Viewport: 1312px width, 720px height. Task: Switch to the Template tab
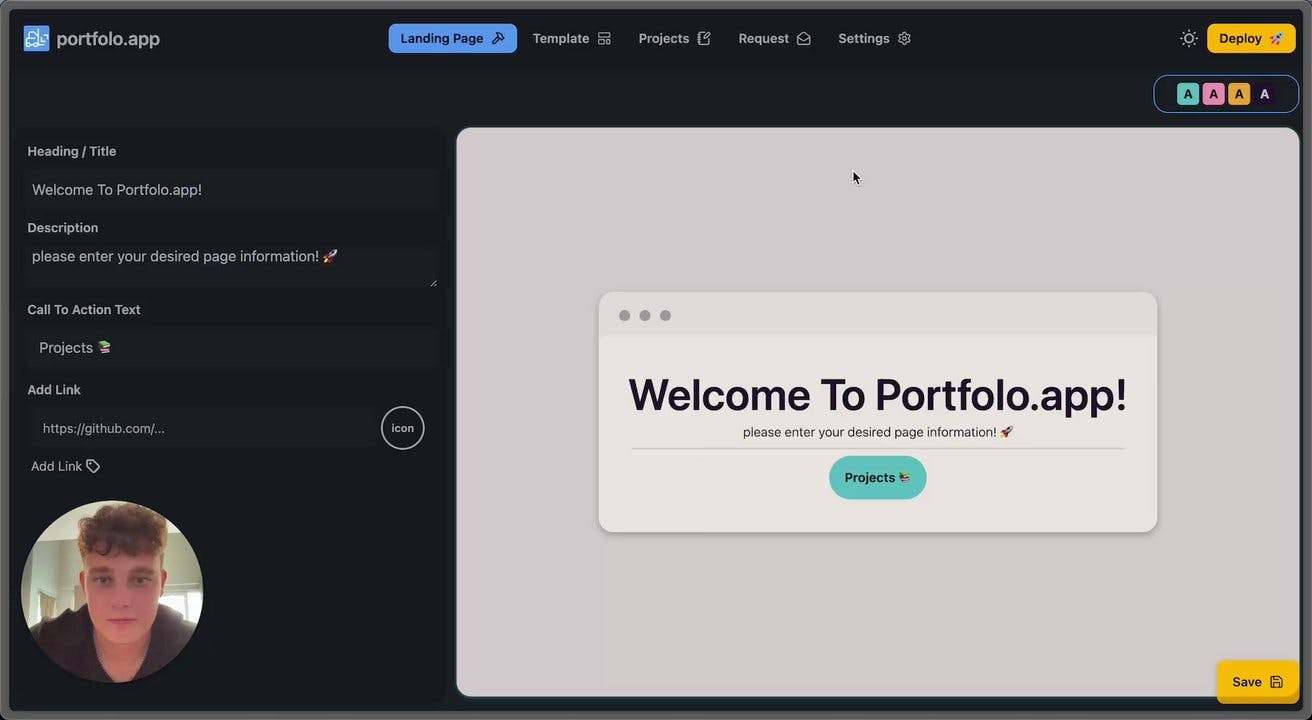pyautogui.click(x=571, y=38)
